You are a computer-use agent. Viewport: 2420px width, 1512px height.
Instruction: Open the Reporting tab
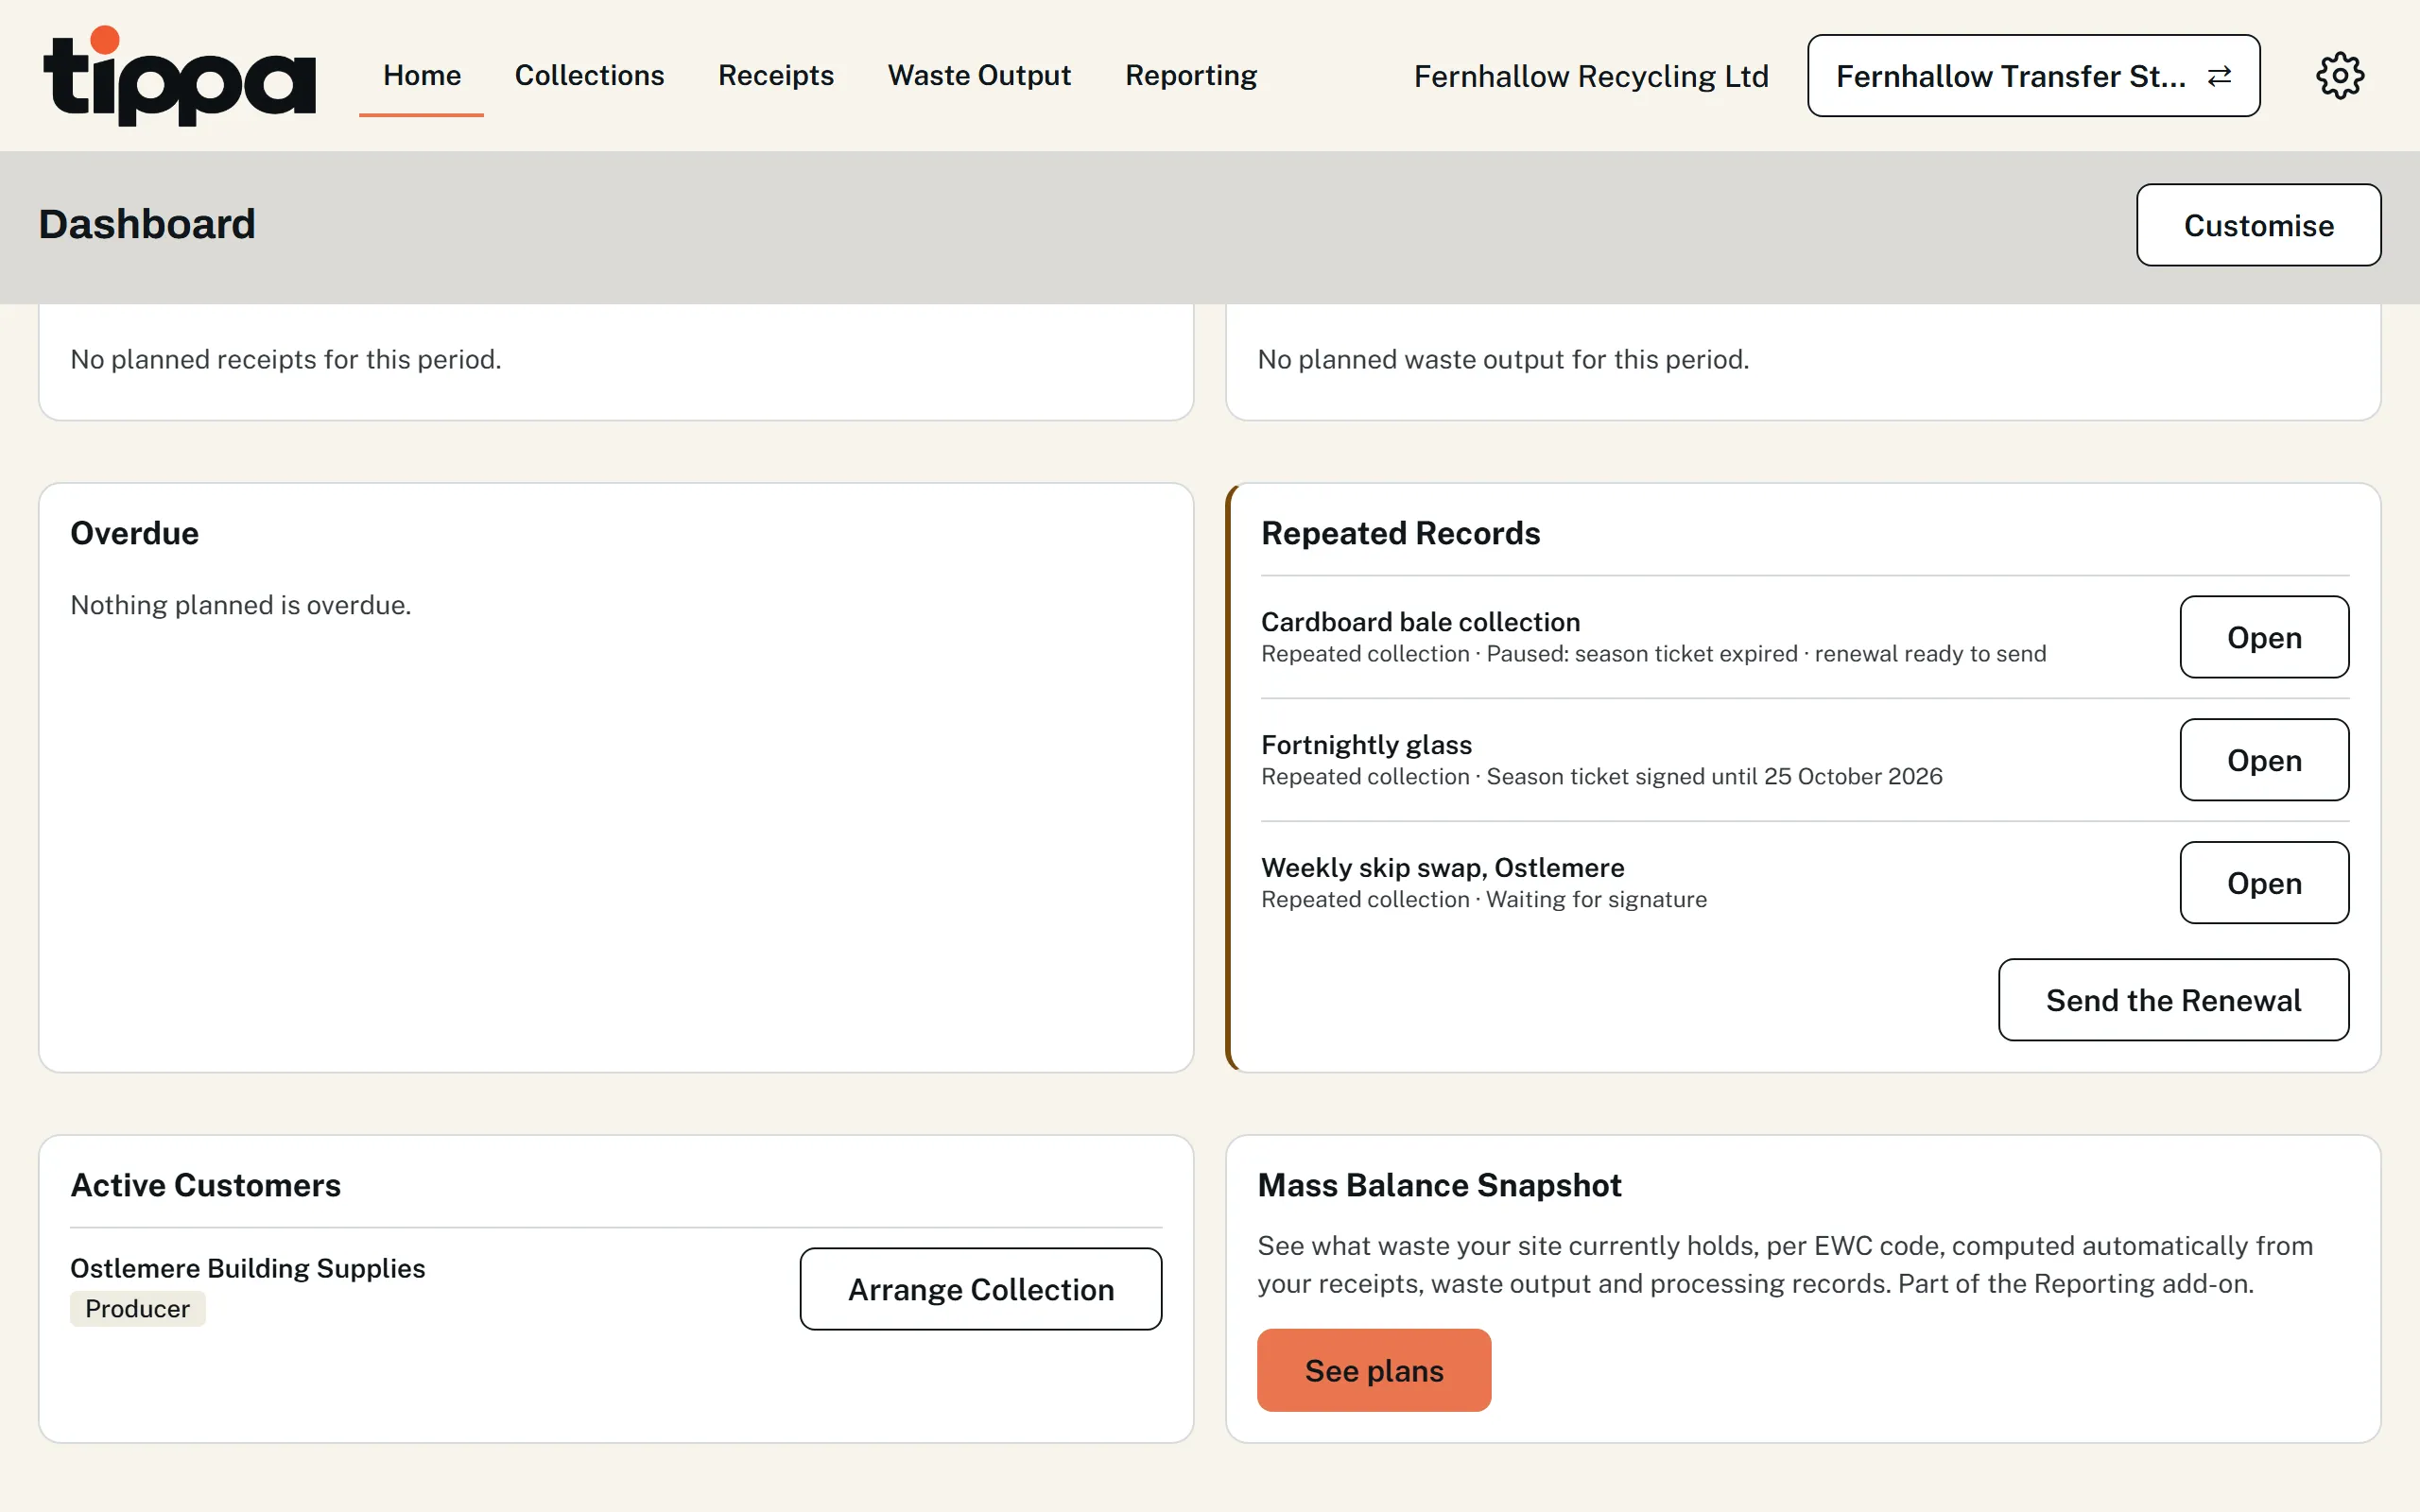(x=1191, y=76)
